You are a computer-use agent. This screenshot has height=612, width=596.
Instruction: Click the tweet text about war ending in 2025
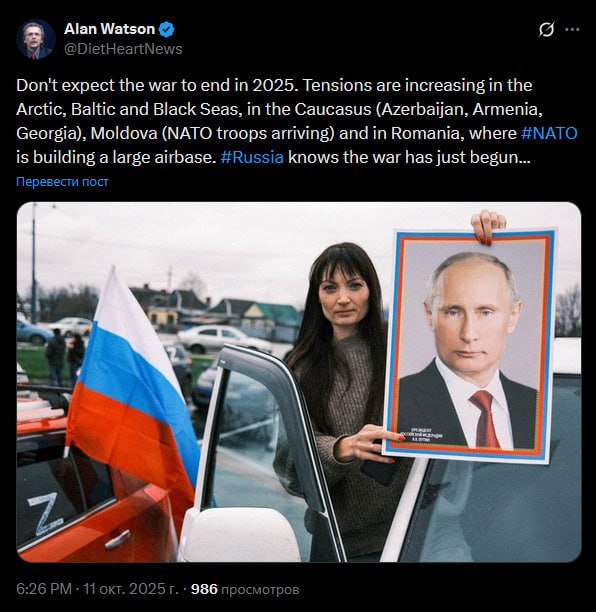(297, 121)
